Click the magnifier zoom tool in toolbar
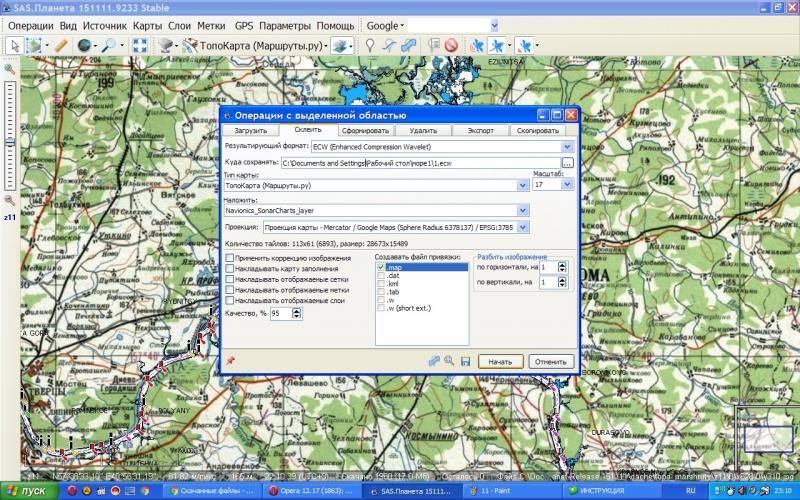This screenshot has height=500, width=800. coord(107,45)
